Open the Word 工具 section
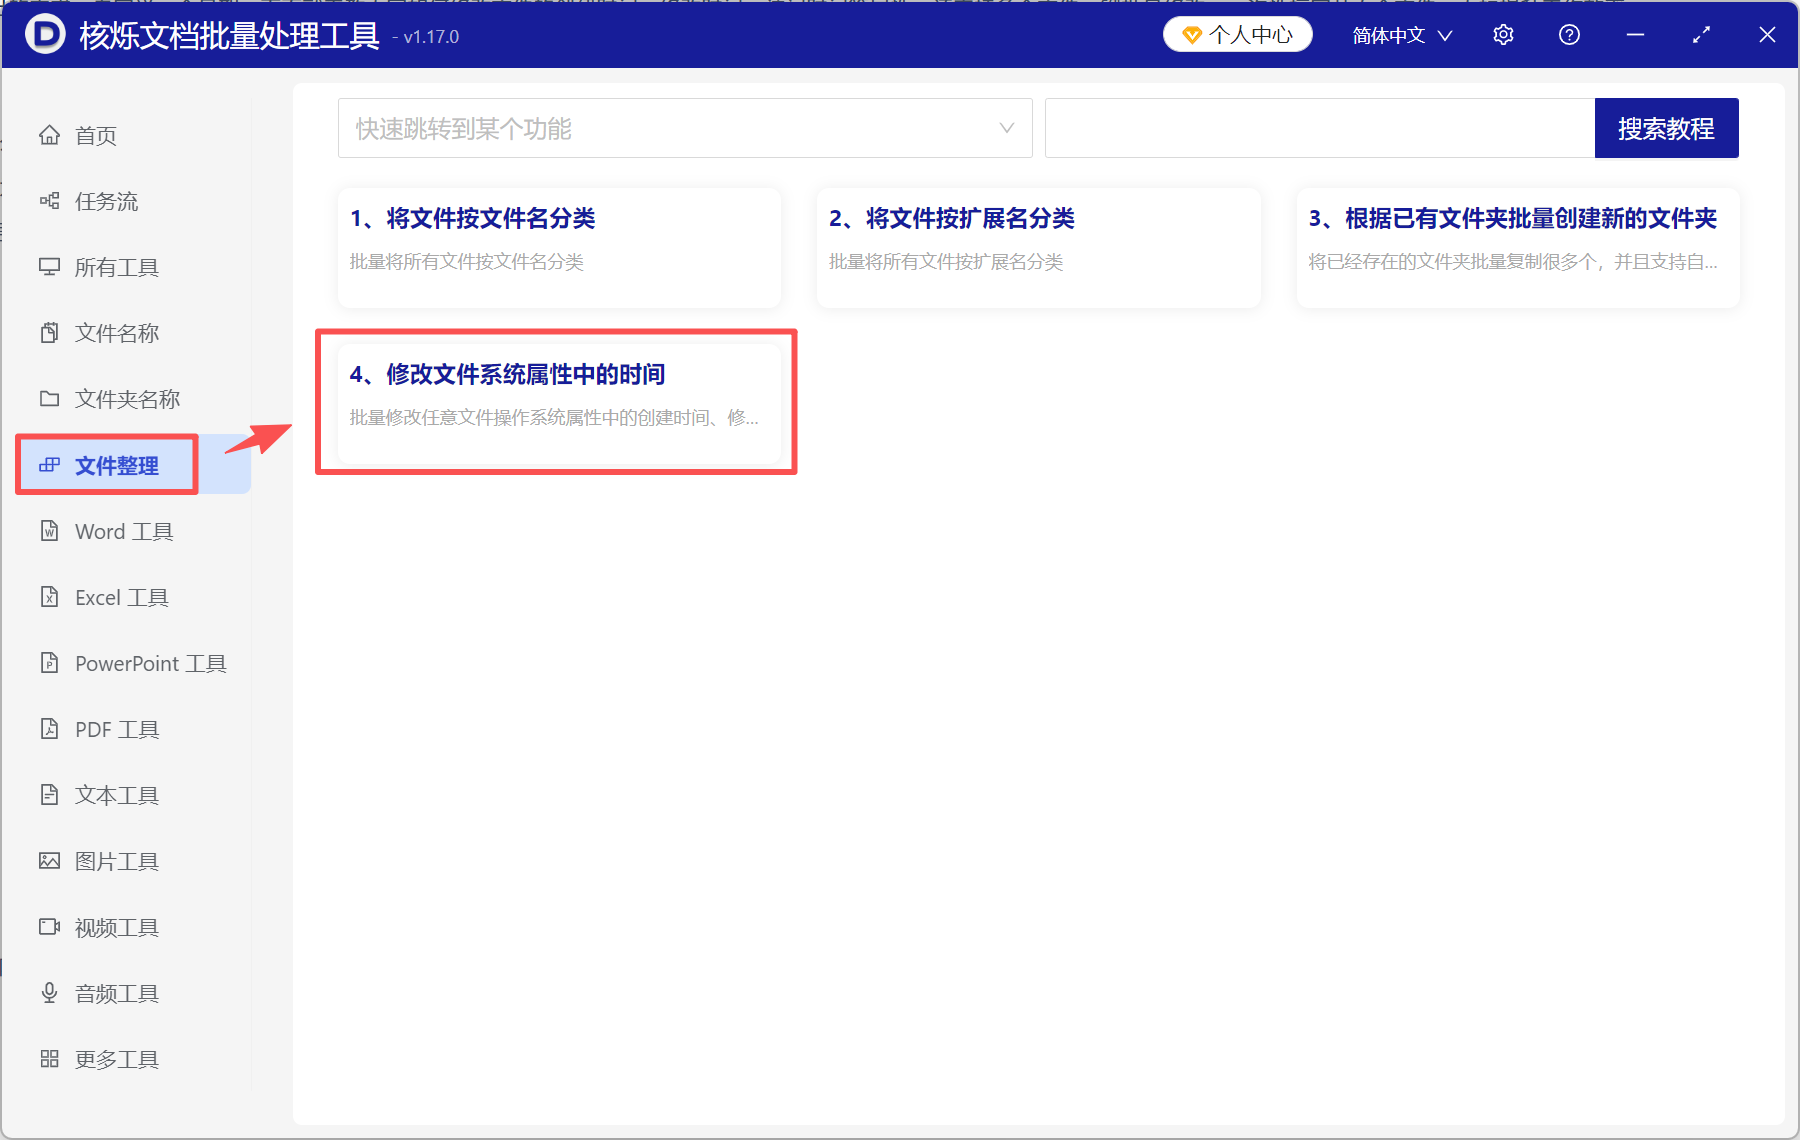This screenshot has height=1140, width=1800. point(123,531)
